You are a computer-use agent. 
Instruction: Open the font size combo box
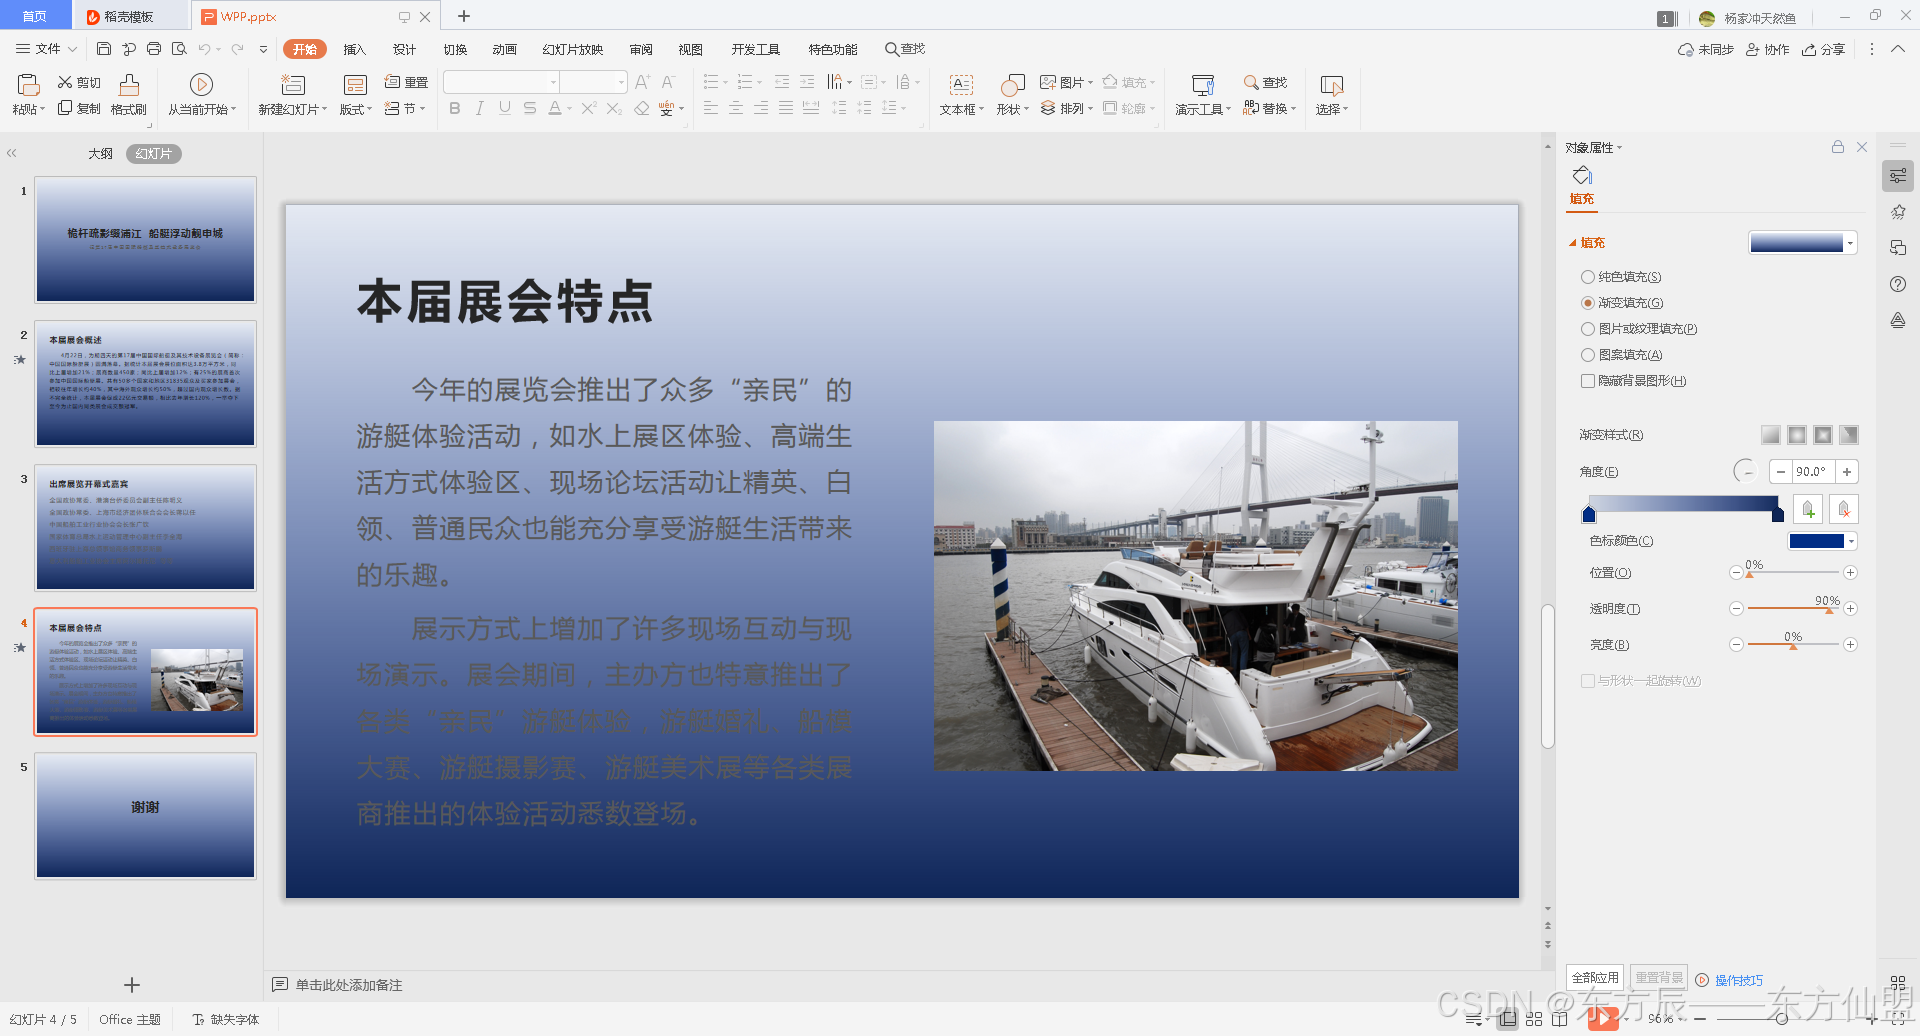(x=593, y=82)
